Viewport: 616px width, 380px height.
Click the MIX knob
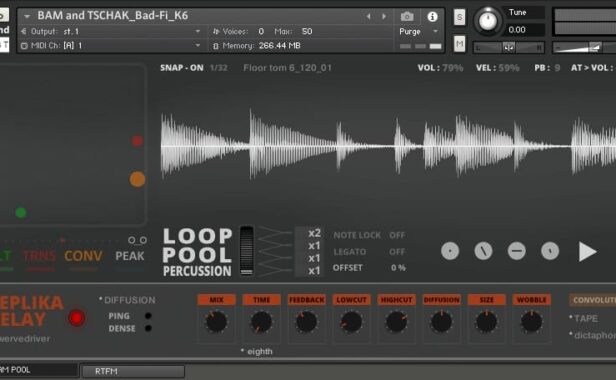tap(216, 322)
